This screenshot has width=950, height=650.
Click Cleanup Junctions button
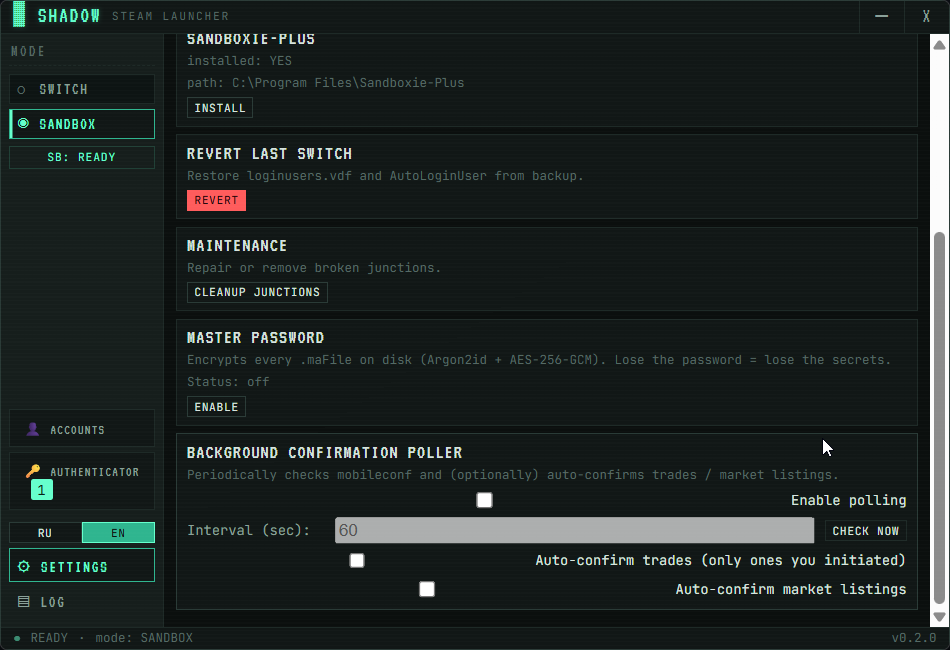[x=257, y=292]
